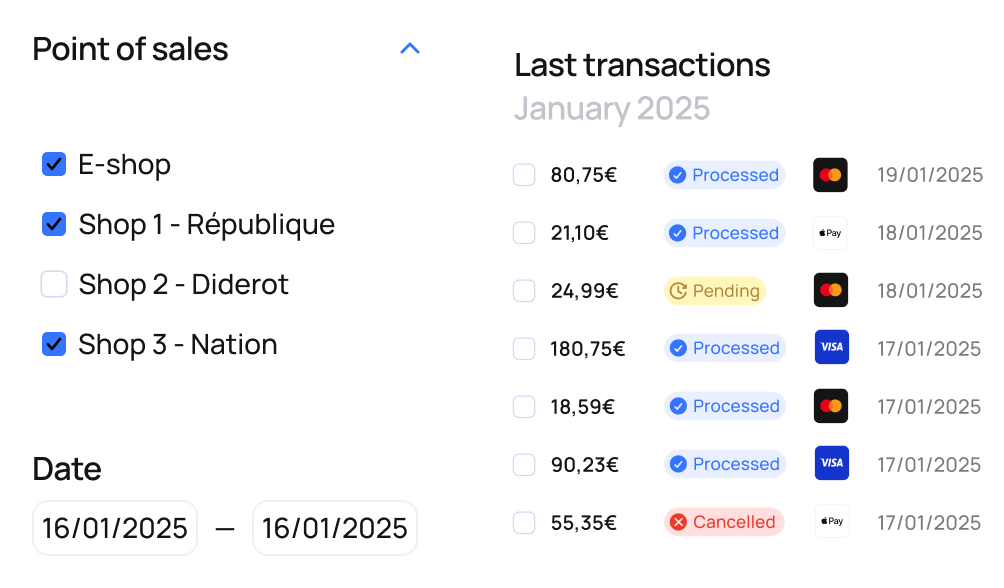
Task: Toggle Shop 1 - République checkbox
Action: (x=54, y=224)
